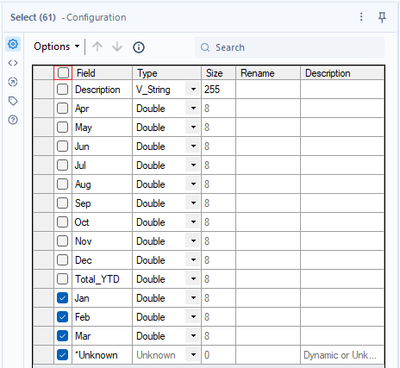The image size is (400, 368).
Task: Pin the Configuration window
Action: [x=382, y=17]
